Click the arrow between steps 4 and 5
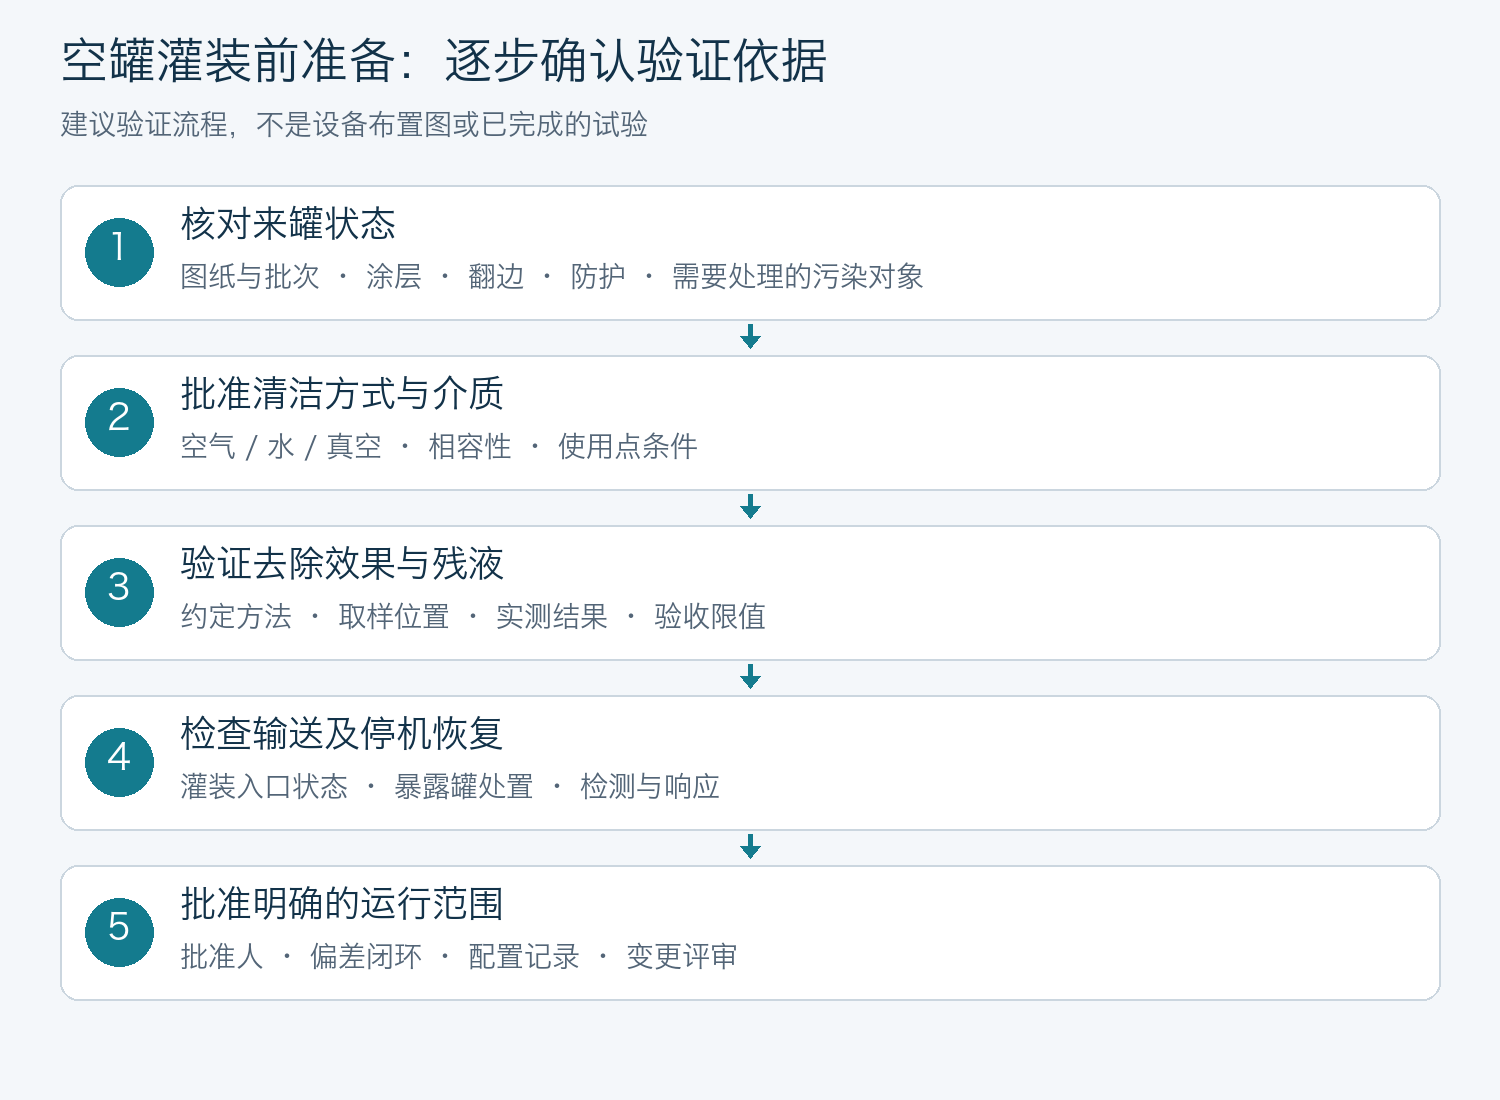The height and width of the screenshot is (1100, 1500). pyautogui.click(x=750, y=847)
